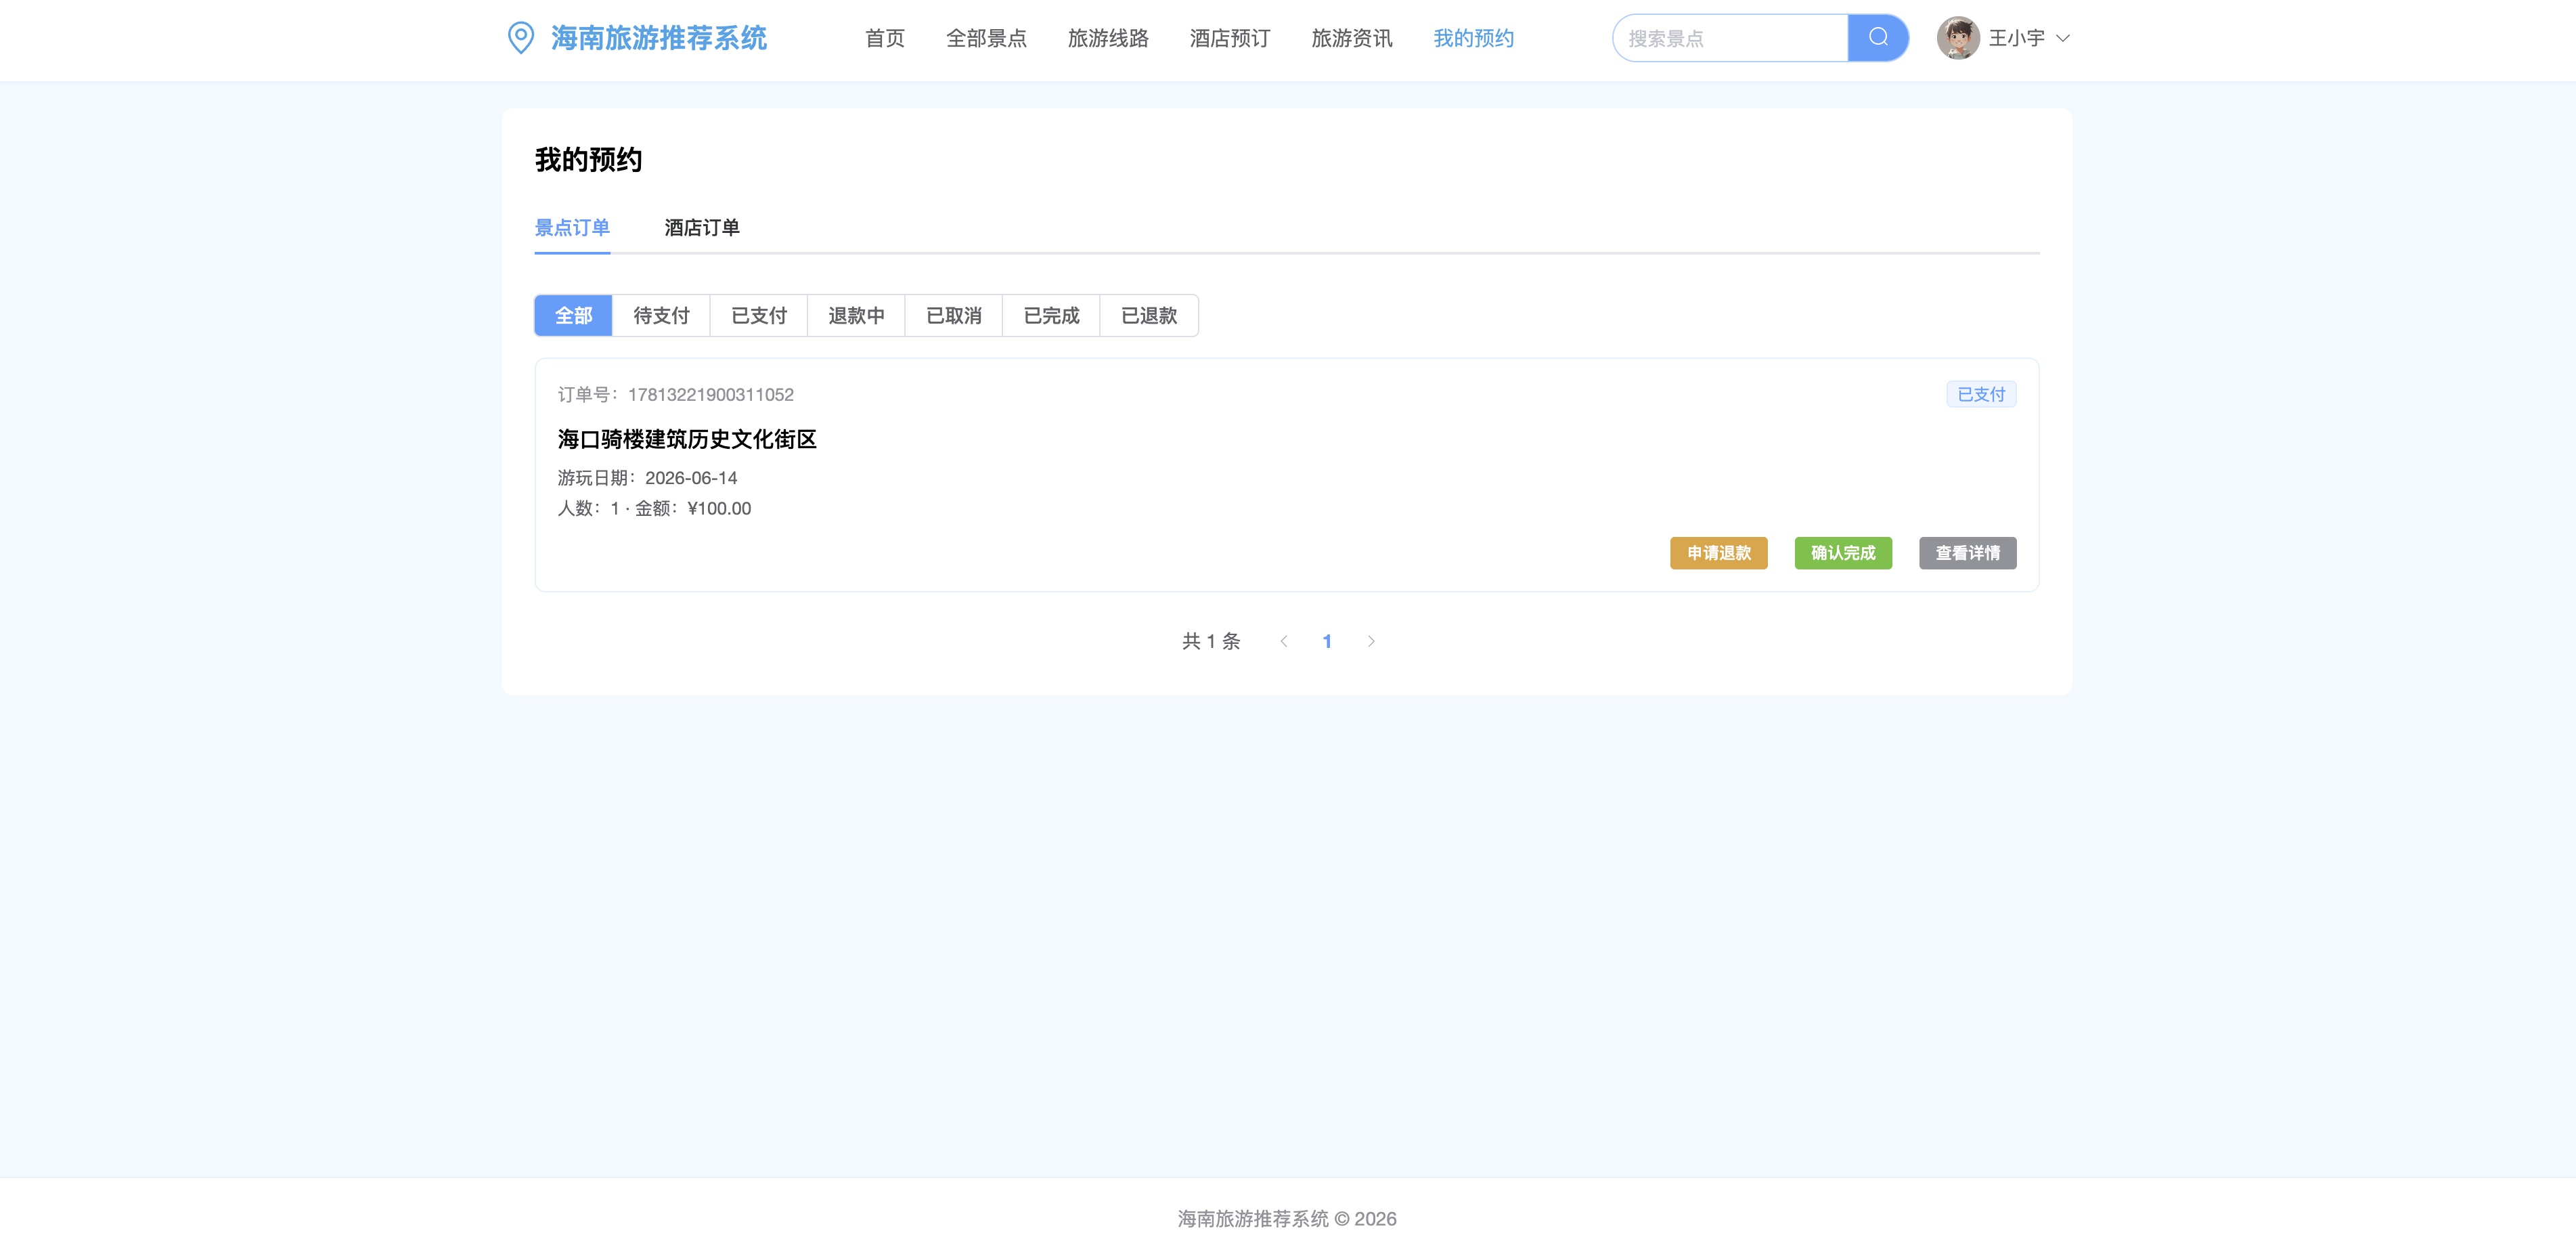Screen dimensions: 2576x1258
Task: Filter orders by 已支付
Action: [759, 316]
